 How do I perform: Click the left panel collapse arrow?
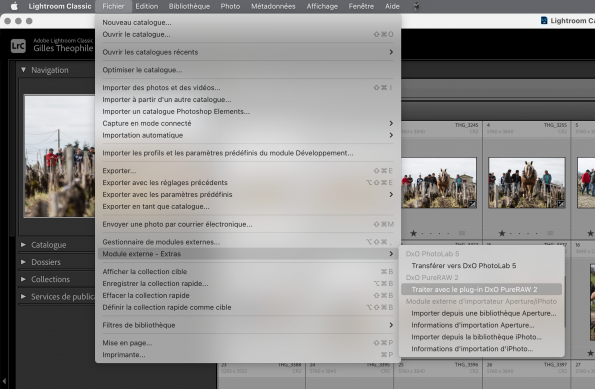point(4,381)
